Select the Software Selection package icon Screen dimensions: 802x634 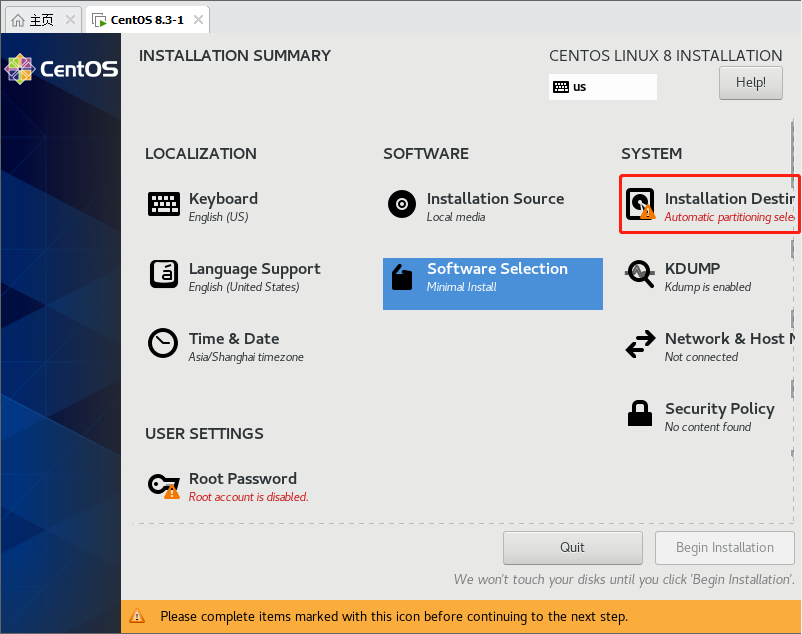pyautogui.click(x=402, y=277)
